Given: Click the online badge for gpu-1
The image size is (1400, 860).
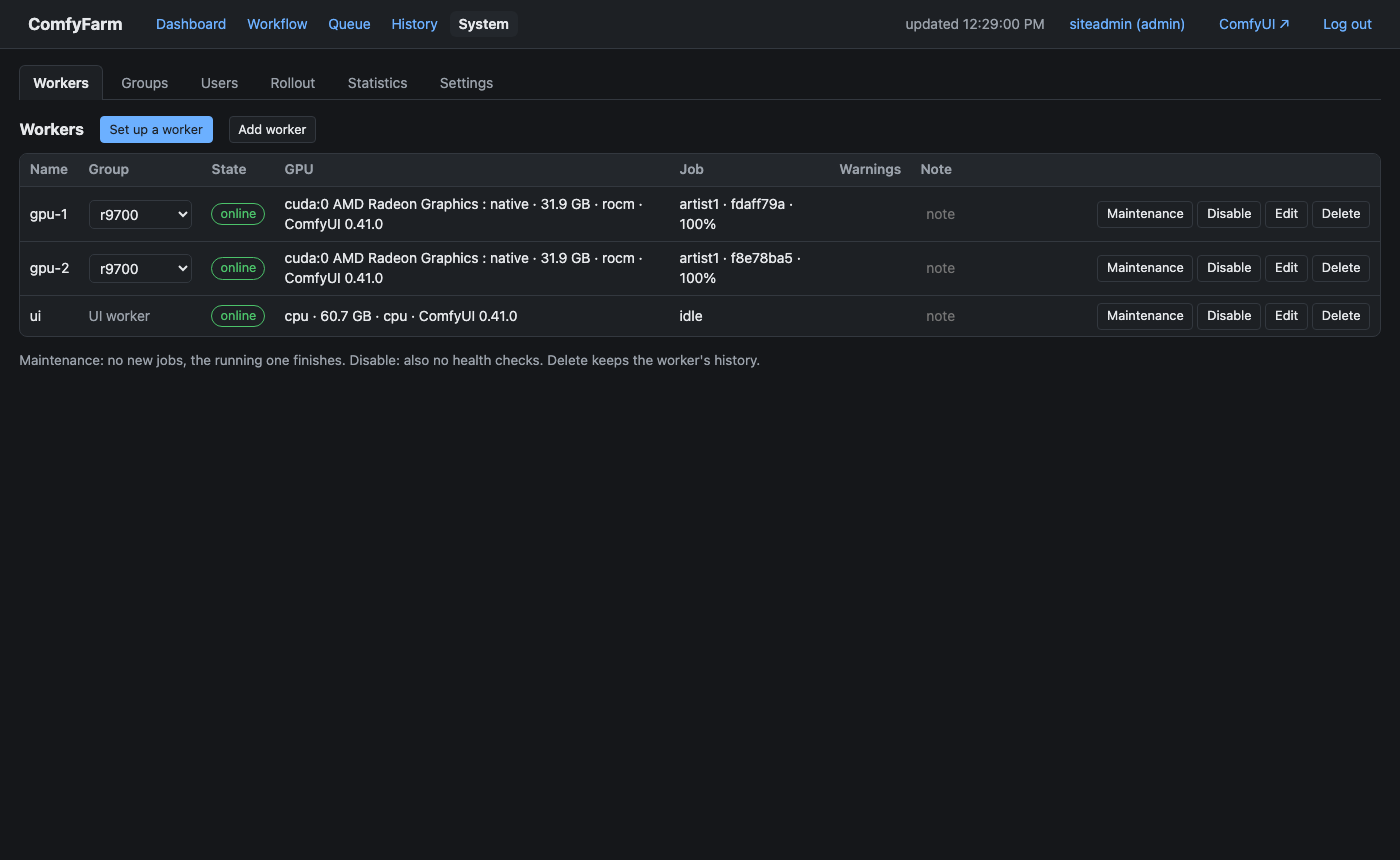Looking at the screenshot, I should pyautogui.click(x=238, y=214).
